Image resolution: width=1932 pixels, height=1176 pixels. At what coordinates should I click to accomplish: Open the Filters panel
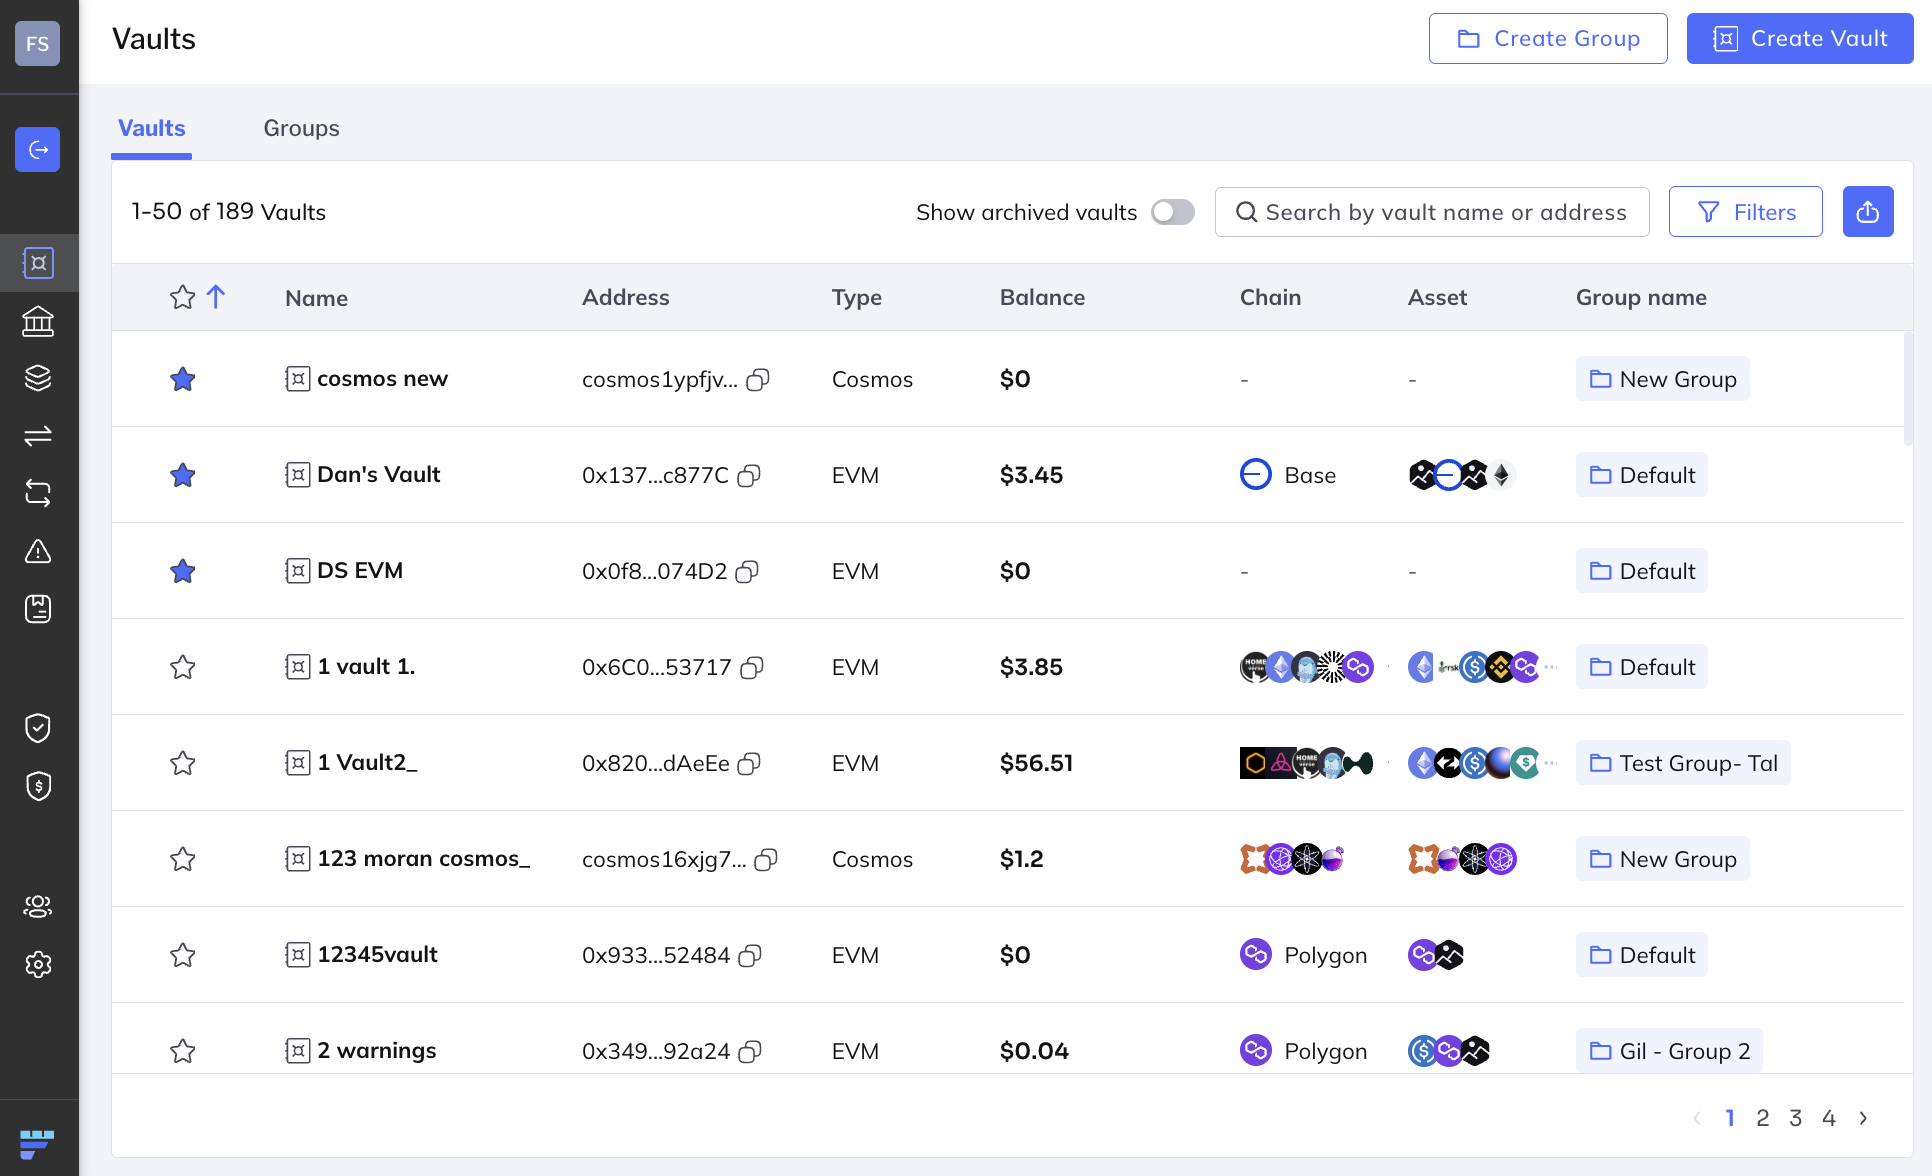[1746, 212]
